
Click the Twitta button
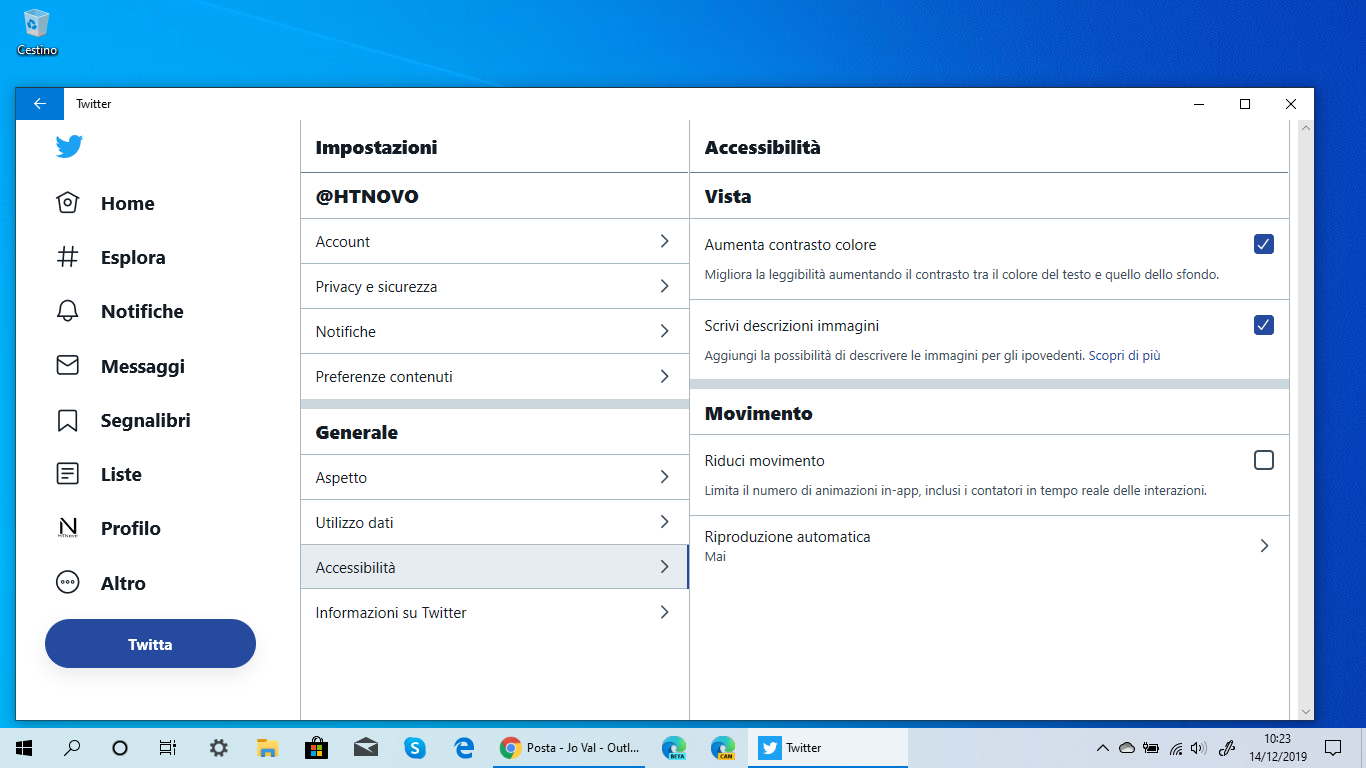pyautogui.click(x=150, y=644)
